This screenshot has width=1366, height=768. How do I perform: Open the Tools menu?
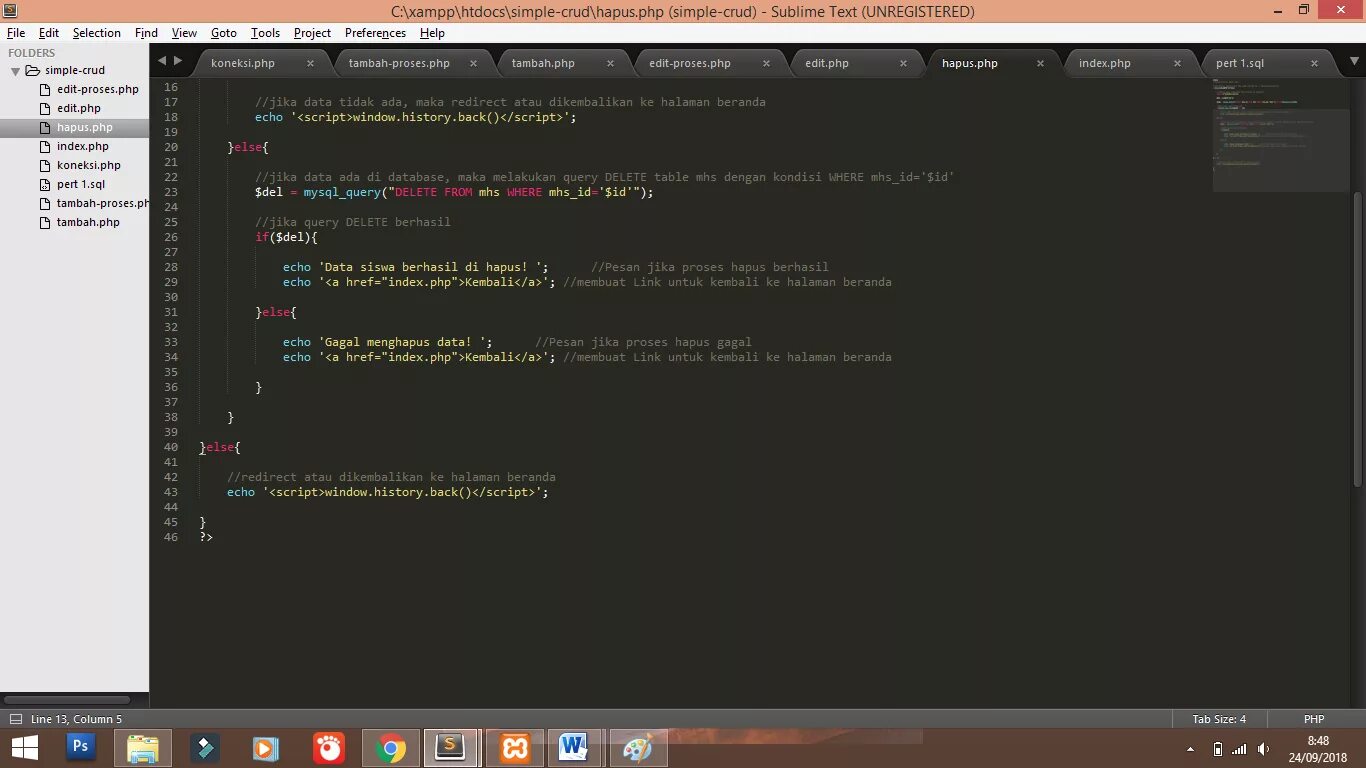point(265,33)
